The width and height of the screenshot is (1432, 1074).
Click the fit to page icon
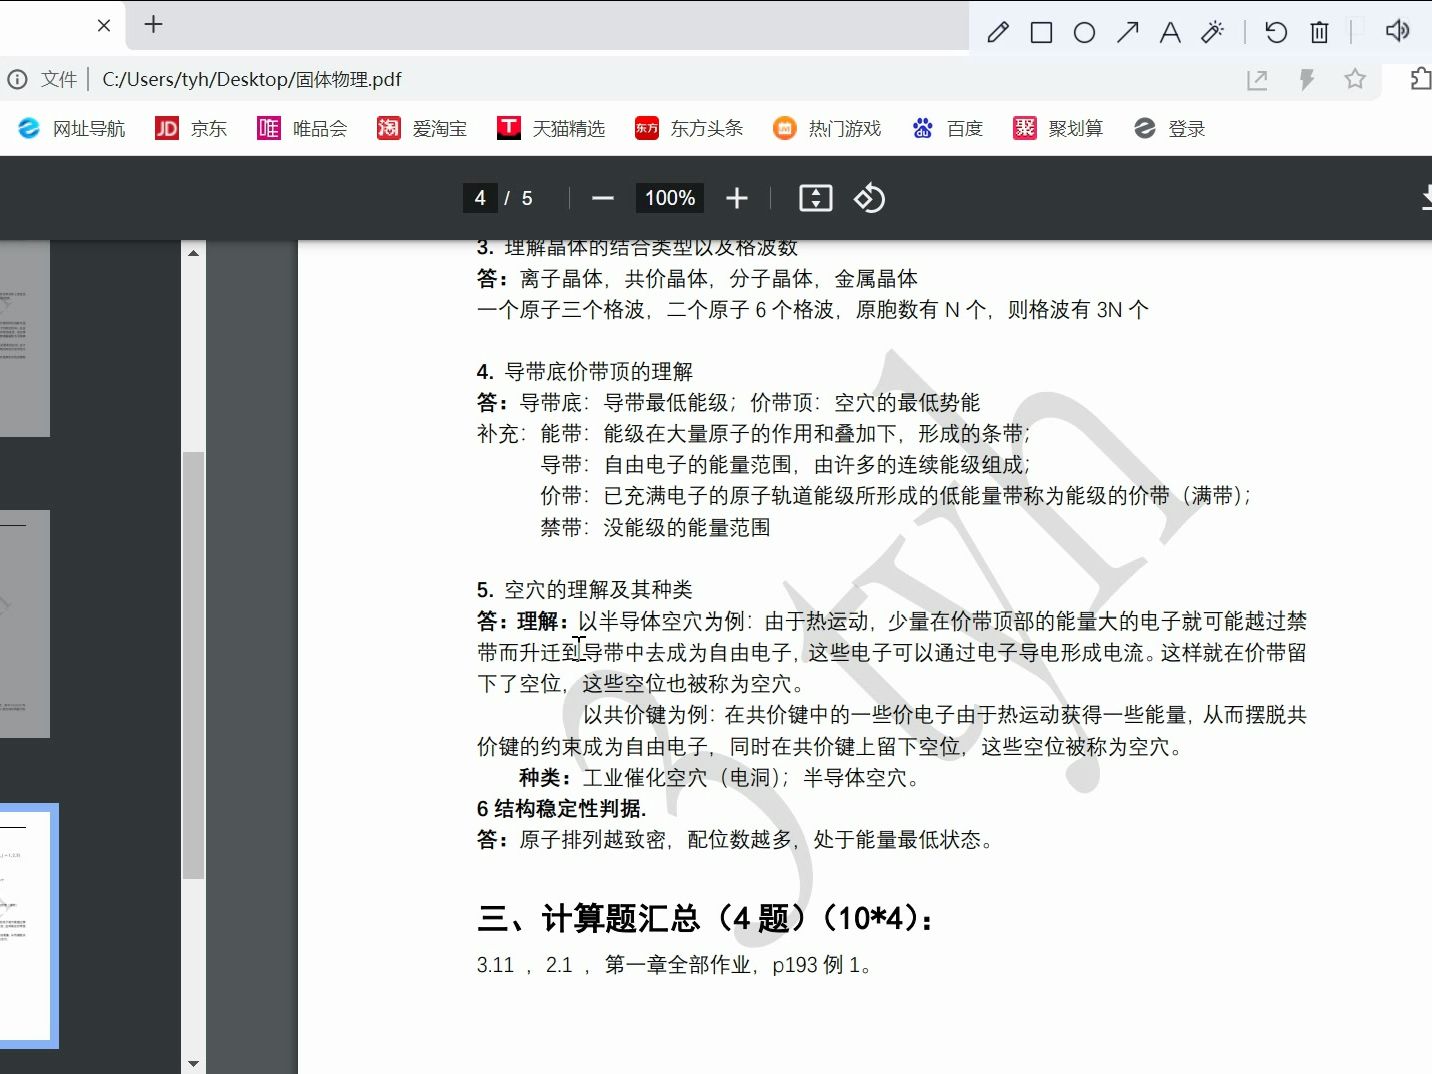coord(816,198)
